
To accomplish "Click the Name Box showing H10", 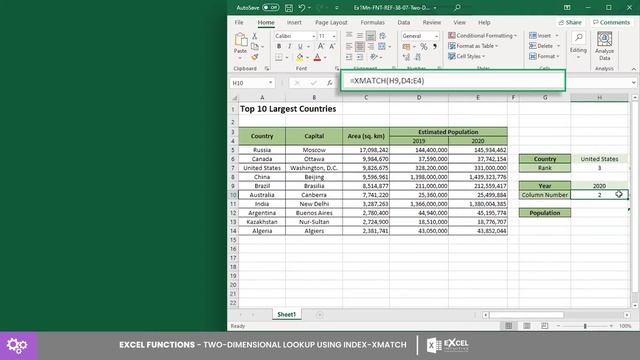I will (x=252, y=83).
